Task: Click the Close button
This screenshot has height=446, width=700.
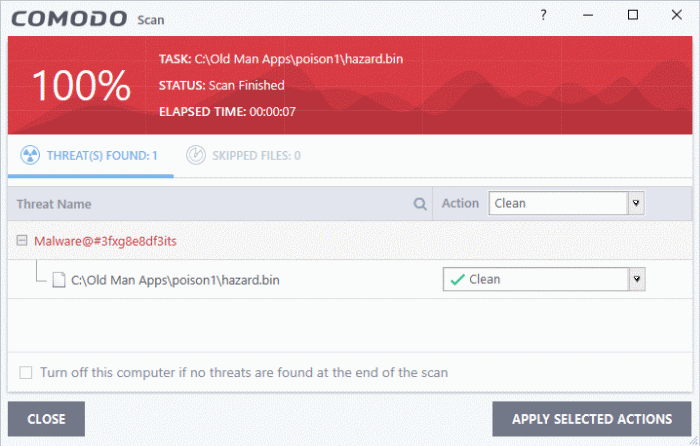Action: point(46,419)
